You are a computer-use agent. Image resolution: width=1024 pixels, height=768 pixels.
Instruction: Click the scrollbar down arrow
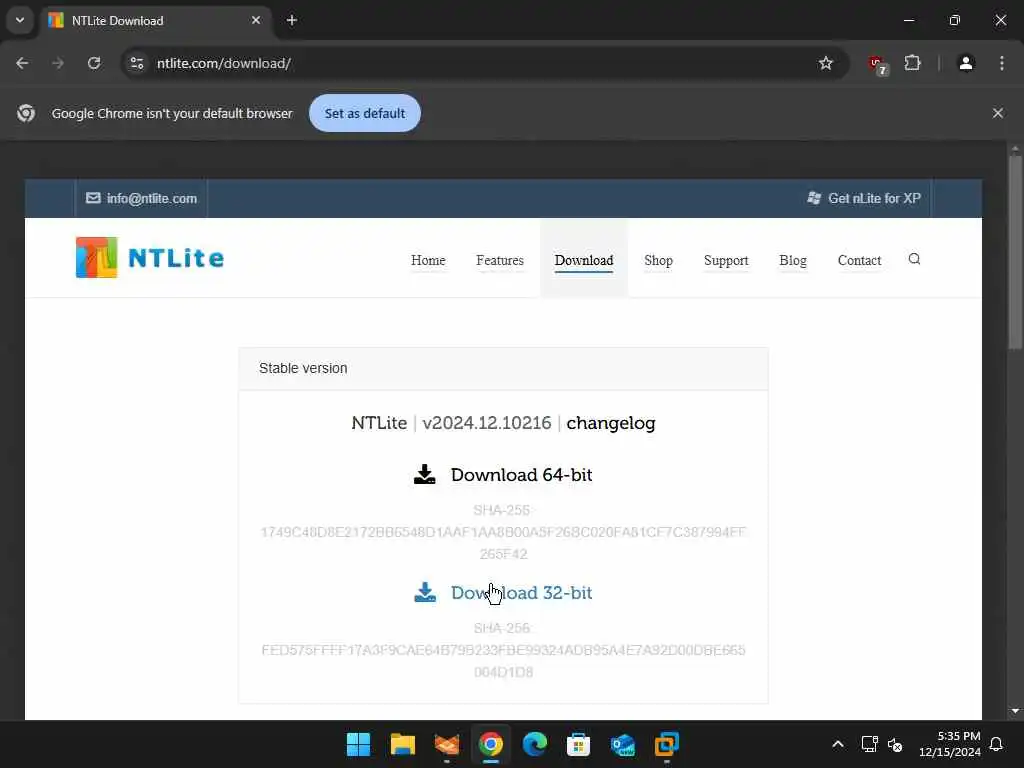1015,711
